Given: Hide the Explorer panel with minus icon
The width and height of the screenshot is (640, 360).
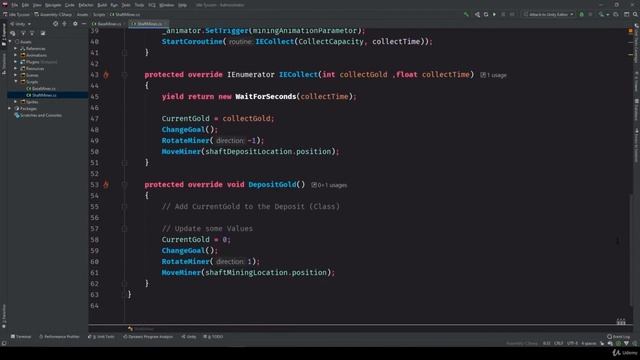Looking at the screenshot, I should (x=84, y=24).
